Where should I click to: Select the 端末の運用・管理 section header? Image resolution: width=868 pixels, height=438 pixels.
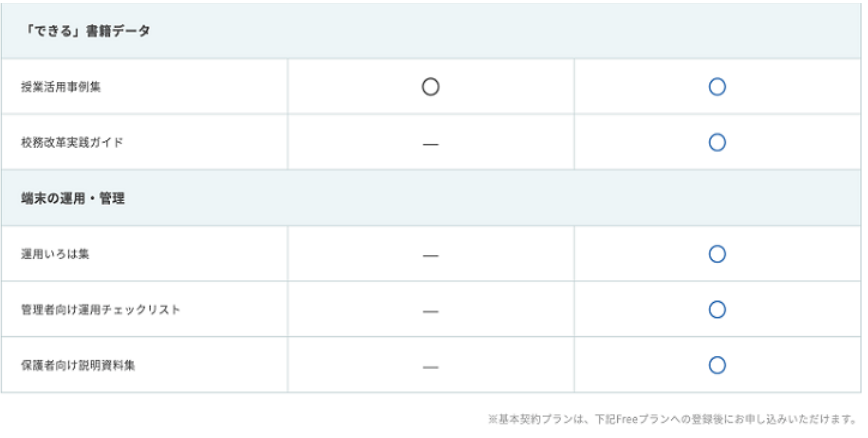point(73,199)
